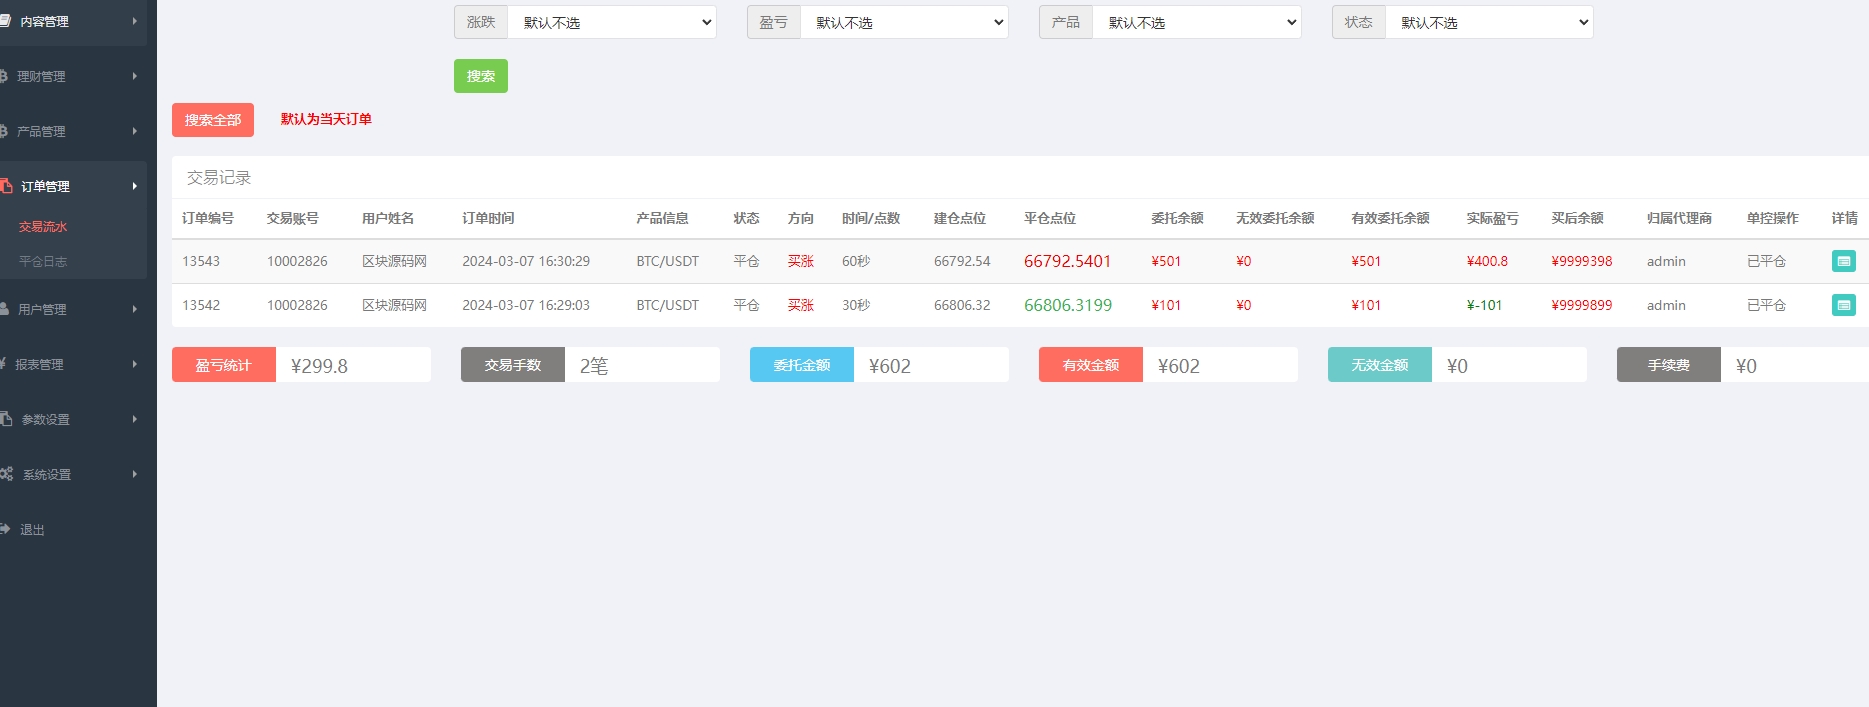Viewport: 1869px width, 707px height.
Task: Open the 产品 dropdown
Action: [1197, 22]
